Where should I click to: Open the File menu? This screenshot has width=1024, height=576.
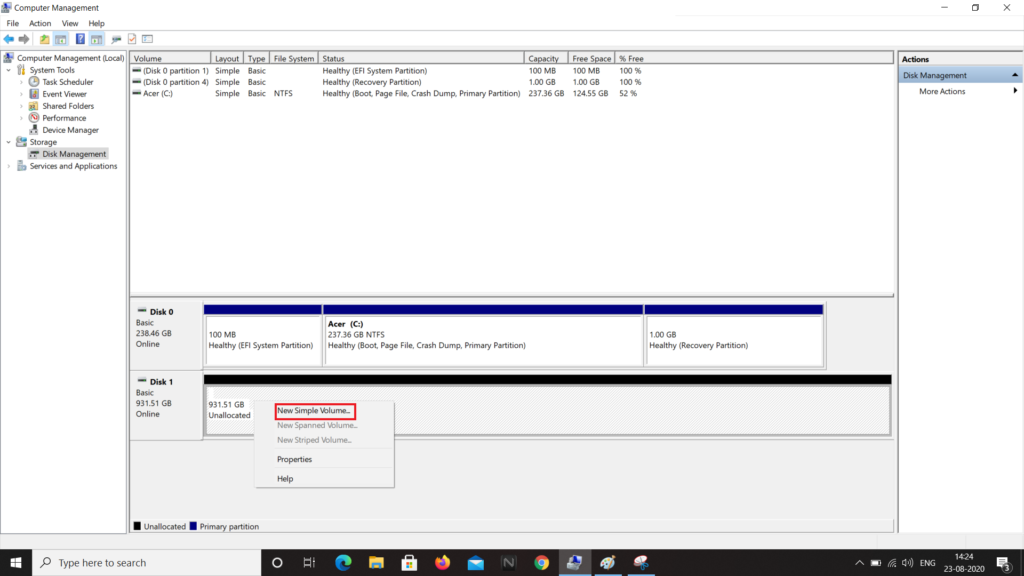click(12, 23)
